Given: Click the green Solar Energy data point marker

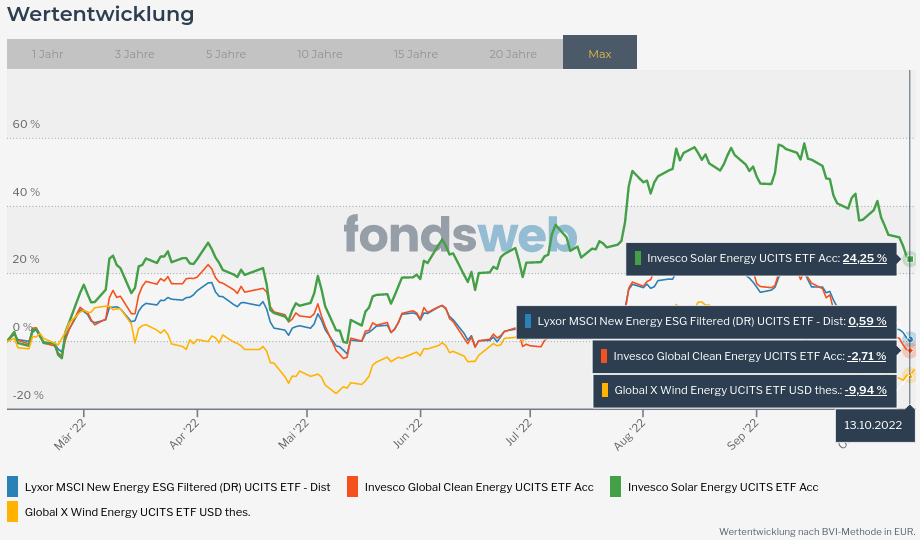Looking at the screenshot, I should point(910,259).
